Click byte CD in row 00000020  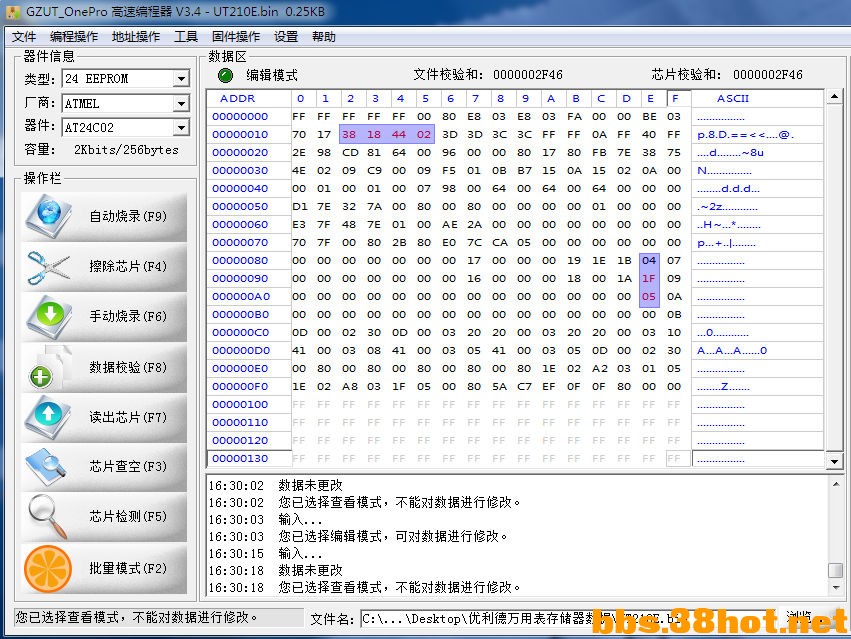point(350,153)
